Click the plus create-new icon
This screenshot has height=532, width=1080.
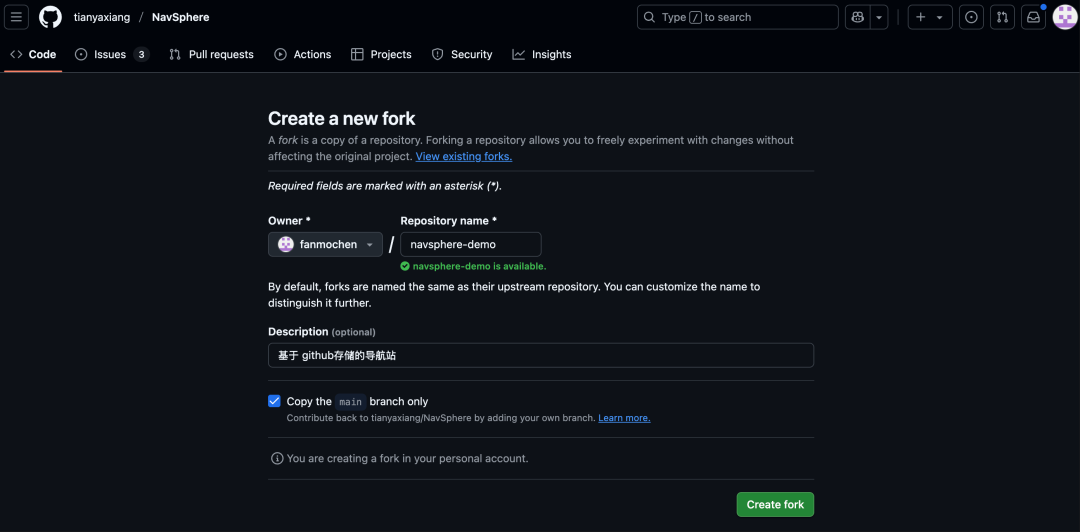click(921, 17)
